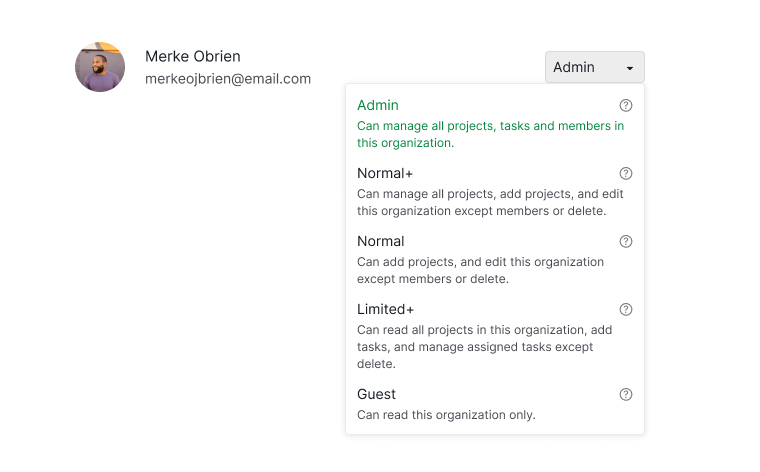Click the Limited+ description about reading all projects
760x472 pixels.
[x=485, y=346]
